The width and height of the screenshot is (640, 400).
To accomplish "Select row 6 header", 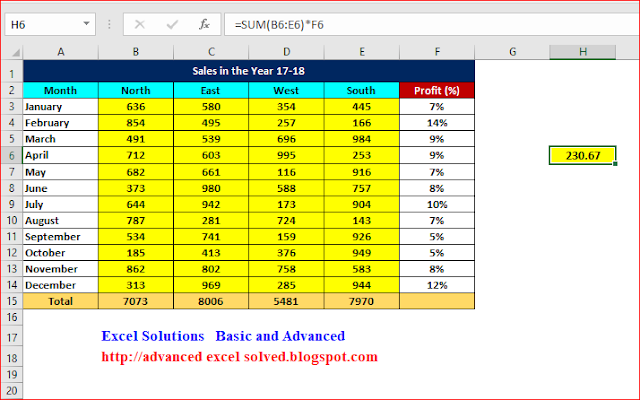I will [12, 156].
